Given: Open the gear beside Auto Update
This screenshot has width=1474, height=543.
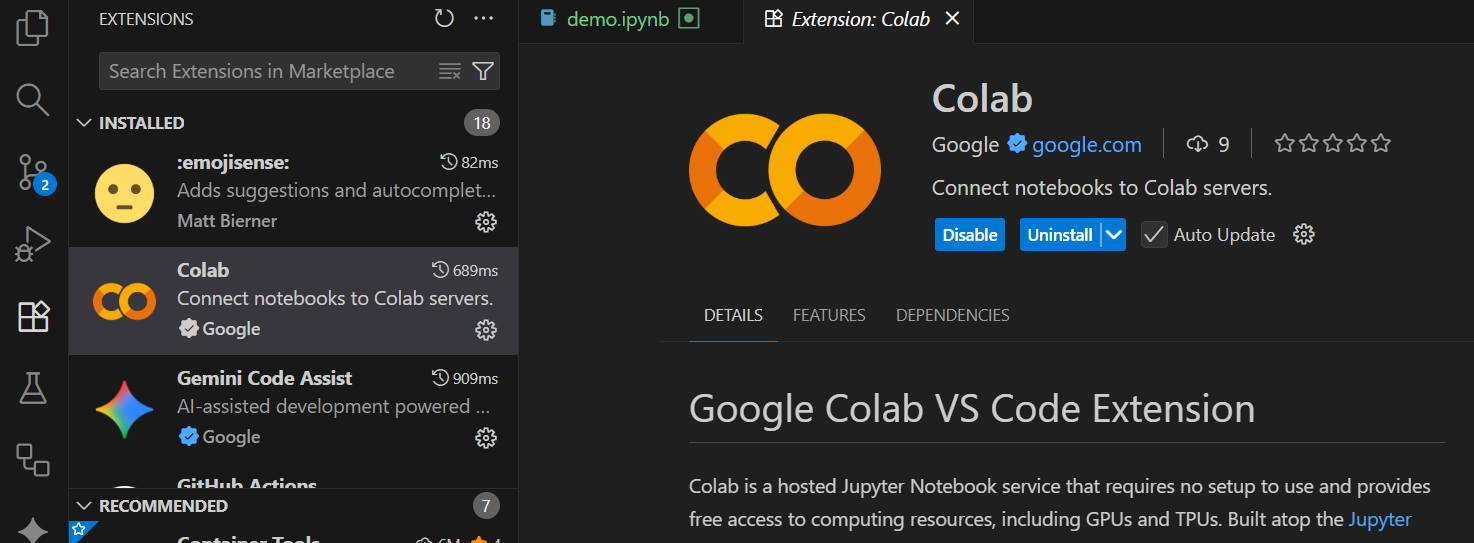Looking at the screenshot, I should (1304, 235).
